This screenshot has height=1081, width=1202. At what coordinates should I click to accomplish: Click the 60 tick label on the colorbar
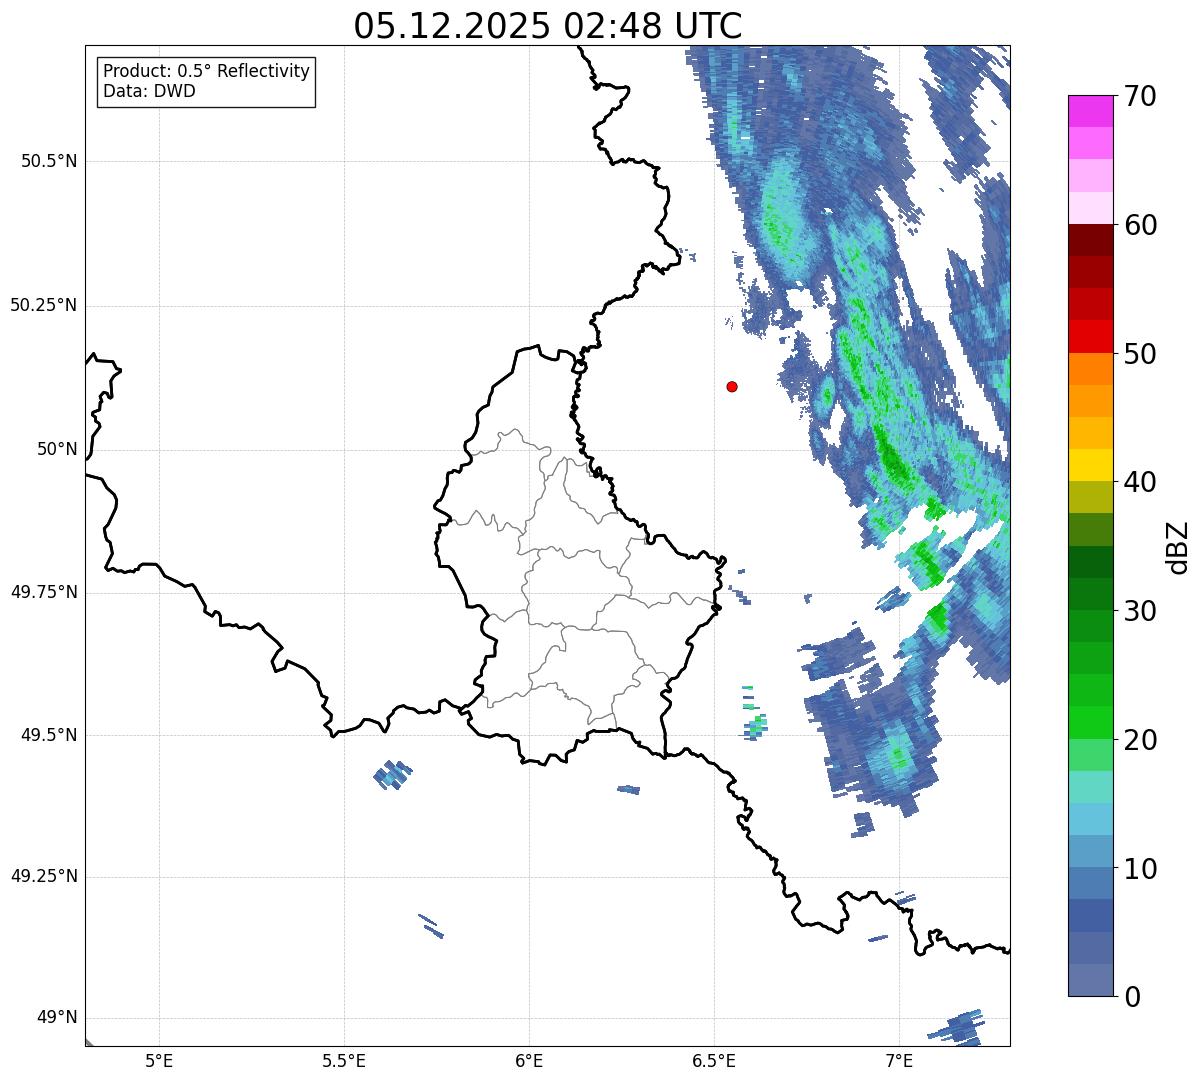pyautogui.click(x=1141, y=225)
